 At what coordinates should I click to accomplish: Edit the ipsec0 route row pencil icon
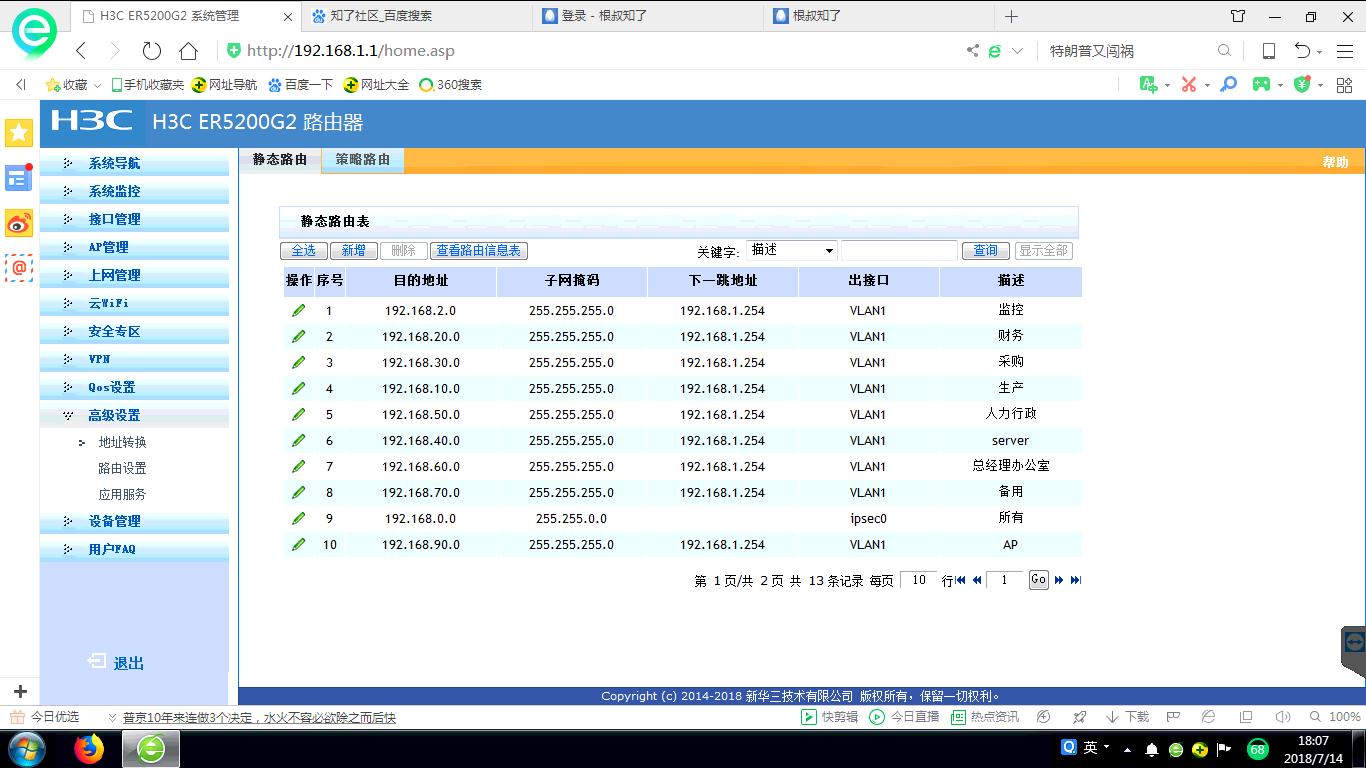point(298,519)
